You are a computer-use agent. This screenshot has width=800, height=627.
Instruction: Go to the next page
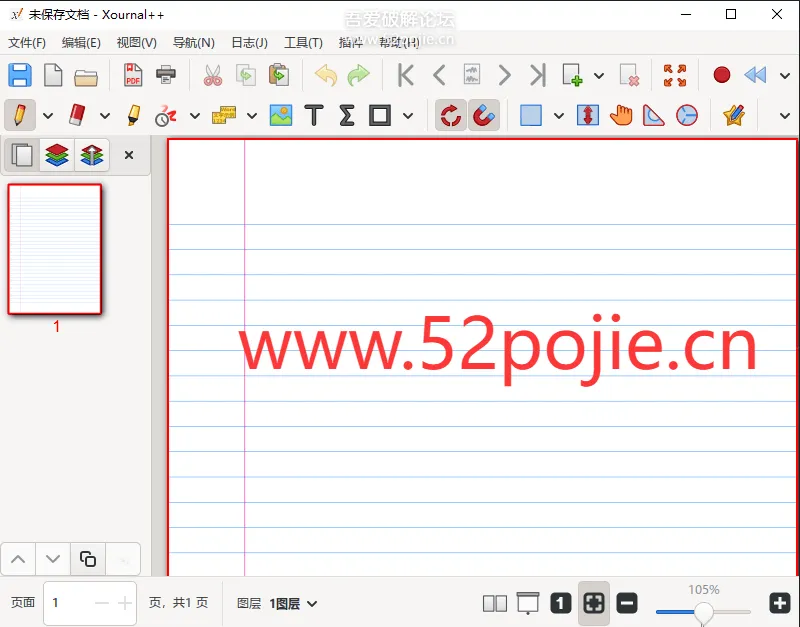click(505, 75)
